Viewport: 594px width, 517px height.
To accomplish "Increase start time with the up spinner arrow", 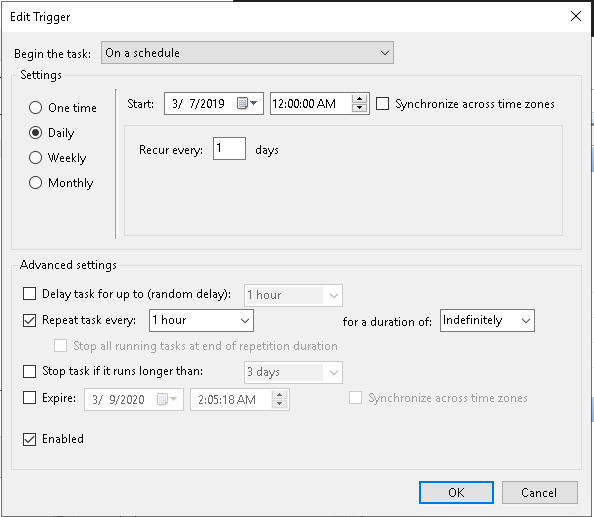I will click(x=359, y=99).
